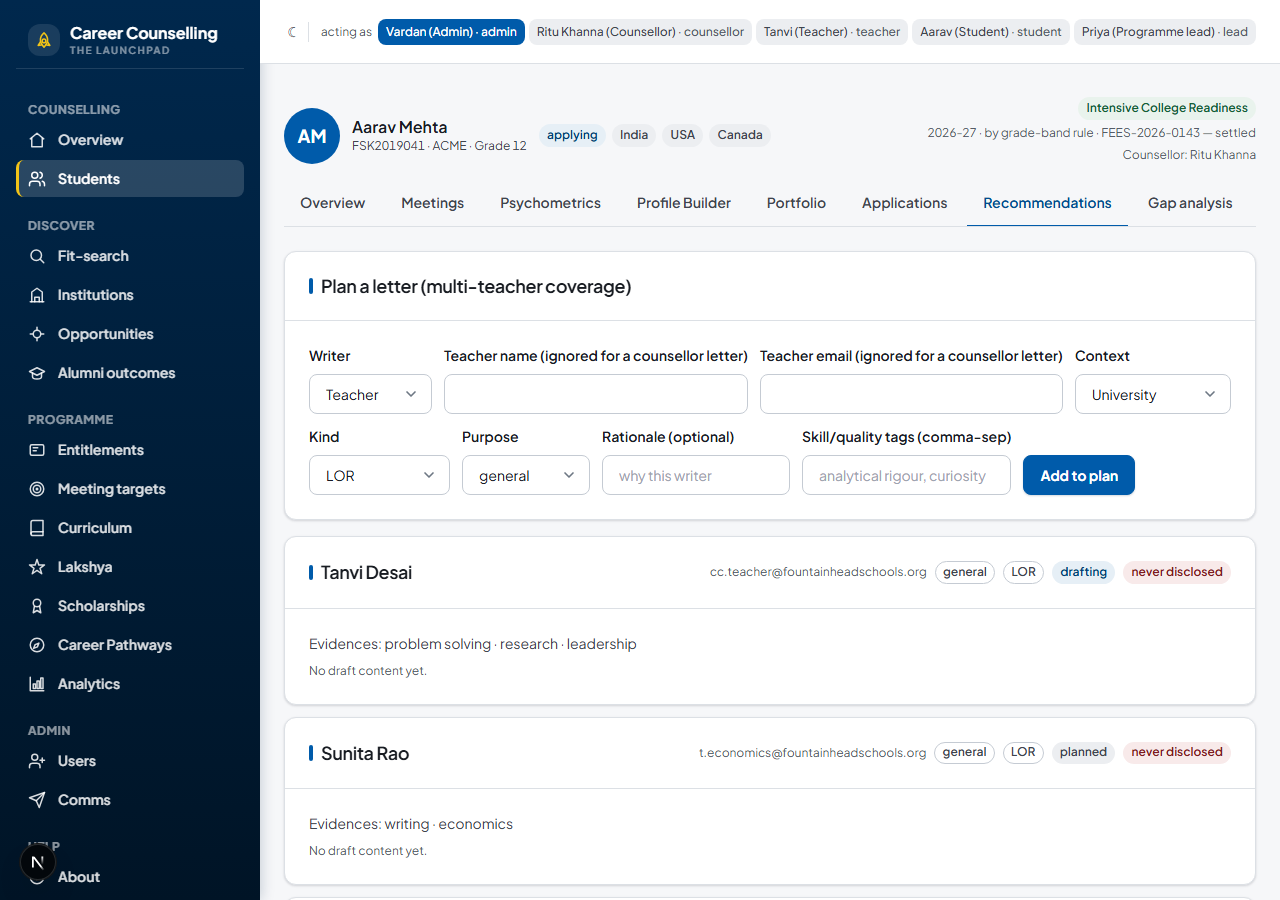This screenshot has height=900, width=1280.
Task: Click Aarav Mehta's AM avatar
Action: [x=312, y=136]
